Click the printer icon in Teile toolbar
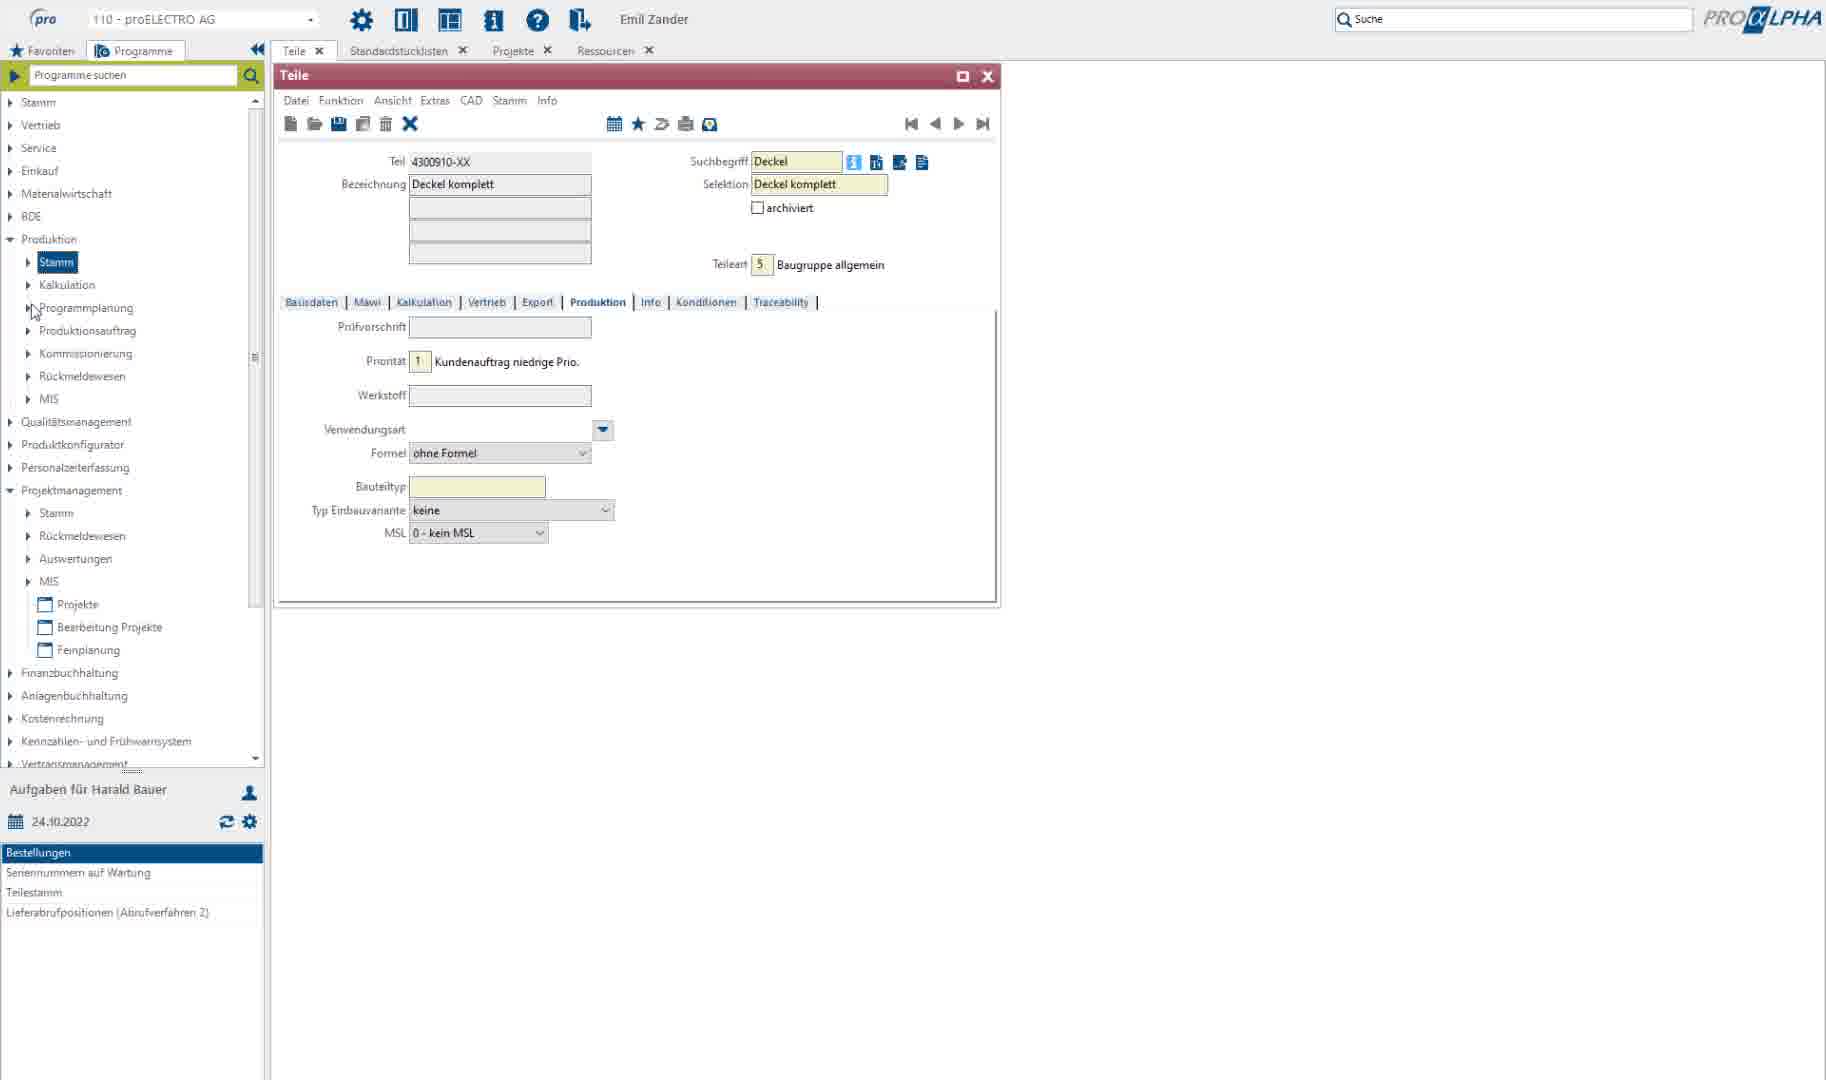This screenshot has width=1826, height=1080. click(685, 124)
